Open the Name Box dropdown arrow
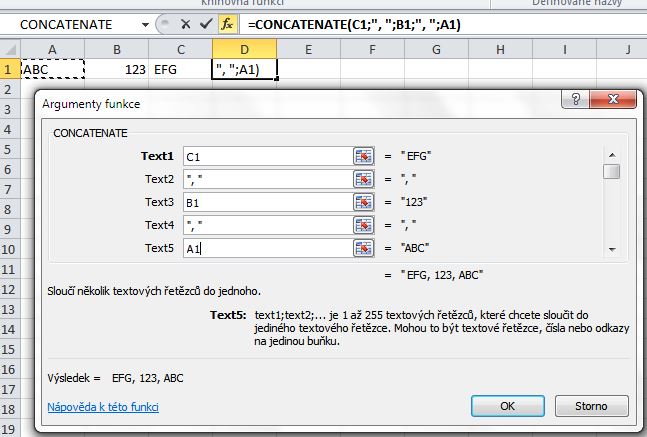Viewport: 647px width, 437px height. [147, 23]
